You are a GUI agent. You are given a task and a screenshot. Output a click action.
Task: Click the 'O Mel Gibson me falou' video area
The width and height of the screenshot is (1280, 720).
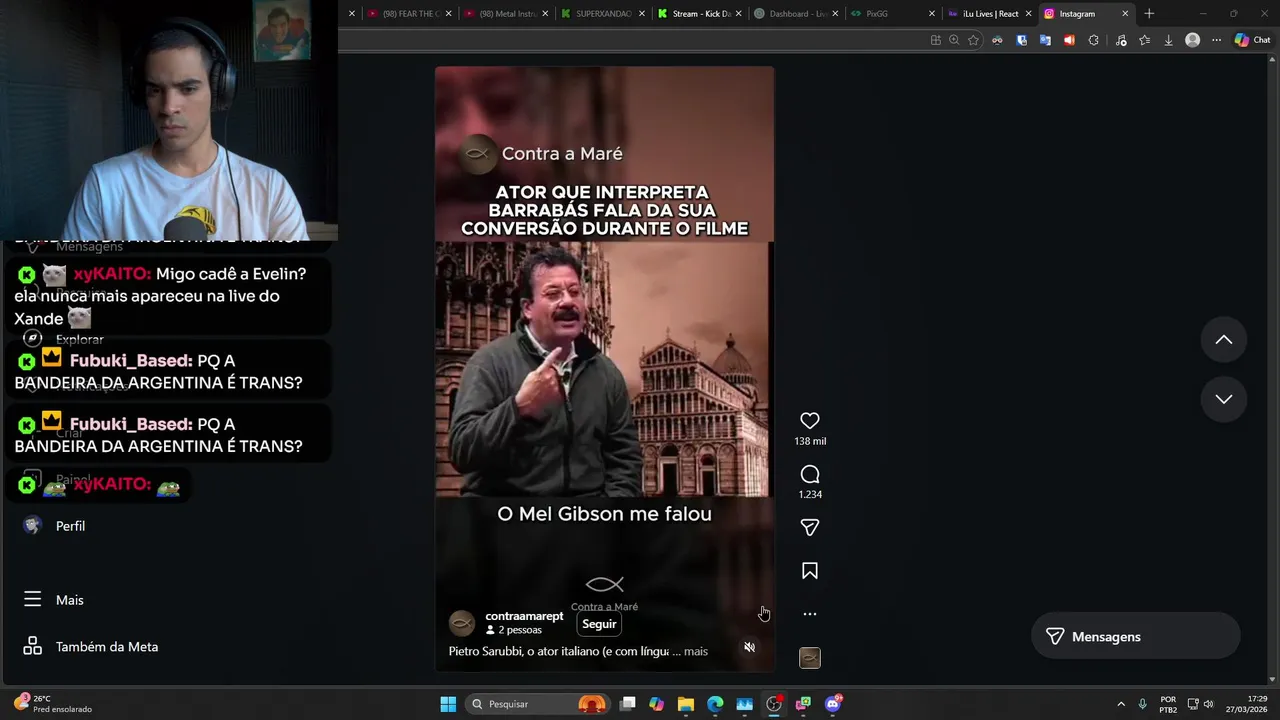pyautogui.click(x=604, y=514)
